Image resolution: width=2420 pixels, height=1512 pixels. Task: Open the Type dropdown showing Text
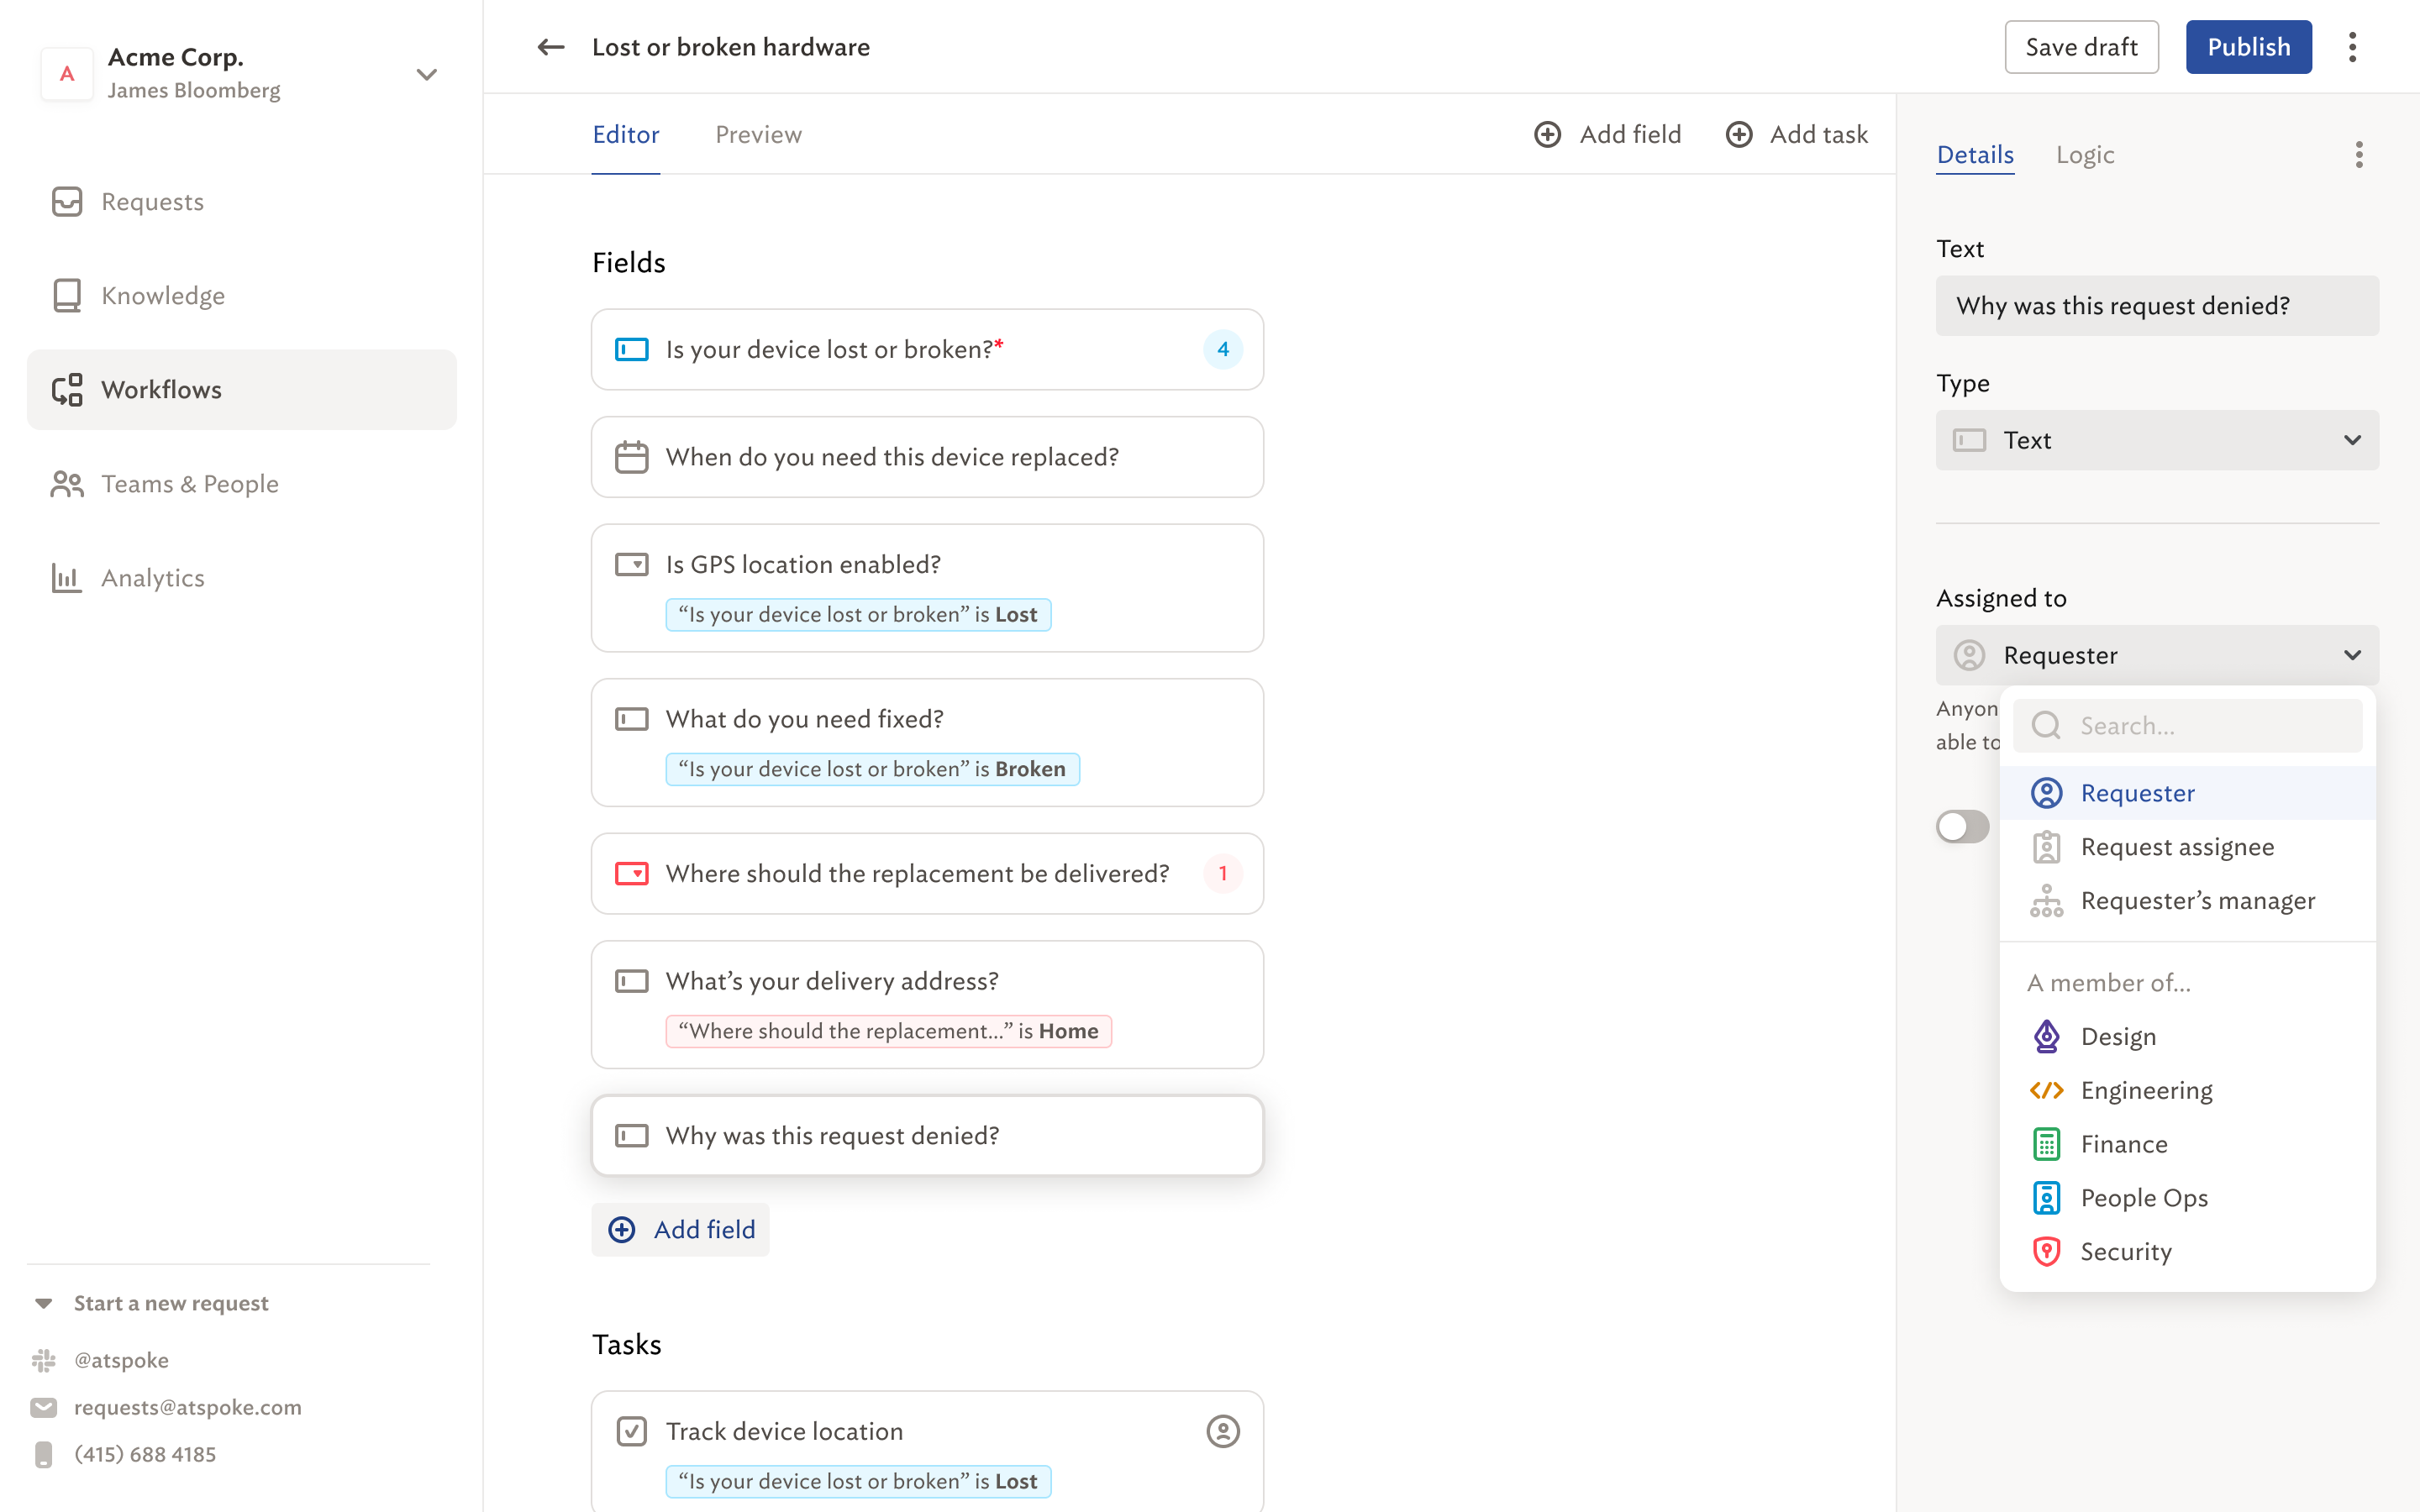click(2157, 440)
